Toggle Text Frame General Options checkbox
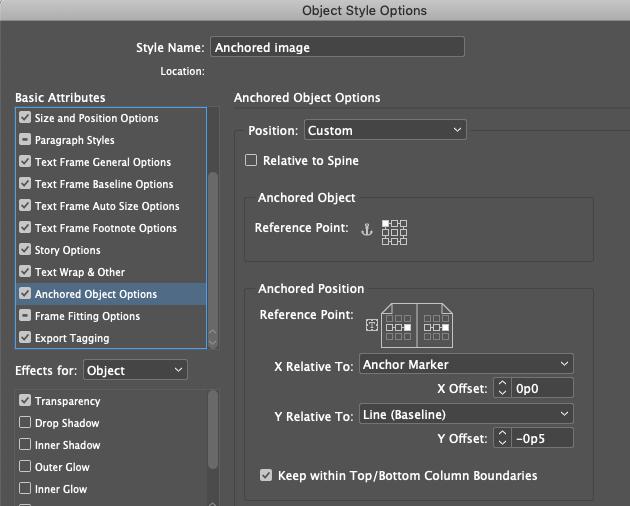The height and width of the screenshot is (506, 630). click(x=25, y=162)
